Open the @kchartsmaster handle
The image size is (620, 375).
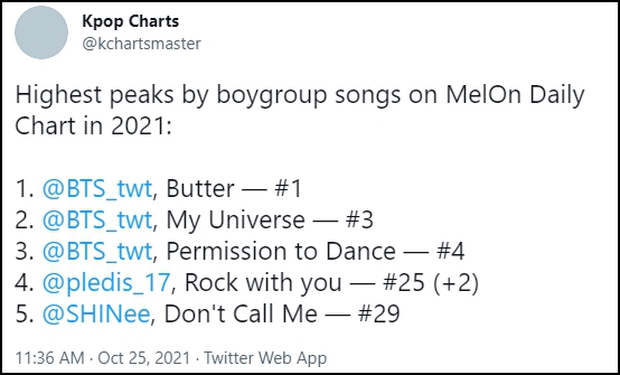(142, 44)
